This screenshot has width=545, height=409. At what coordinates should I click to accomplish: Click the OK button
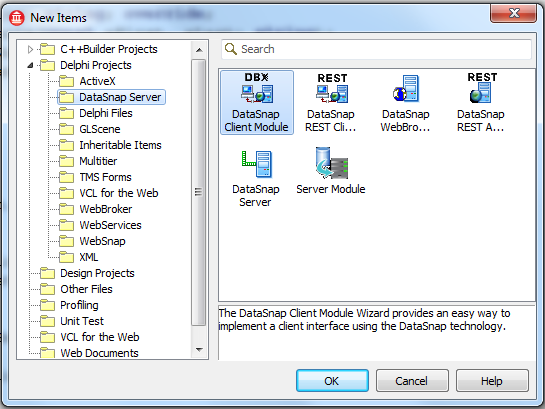(332, 381)
